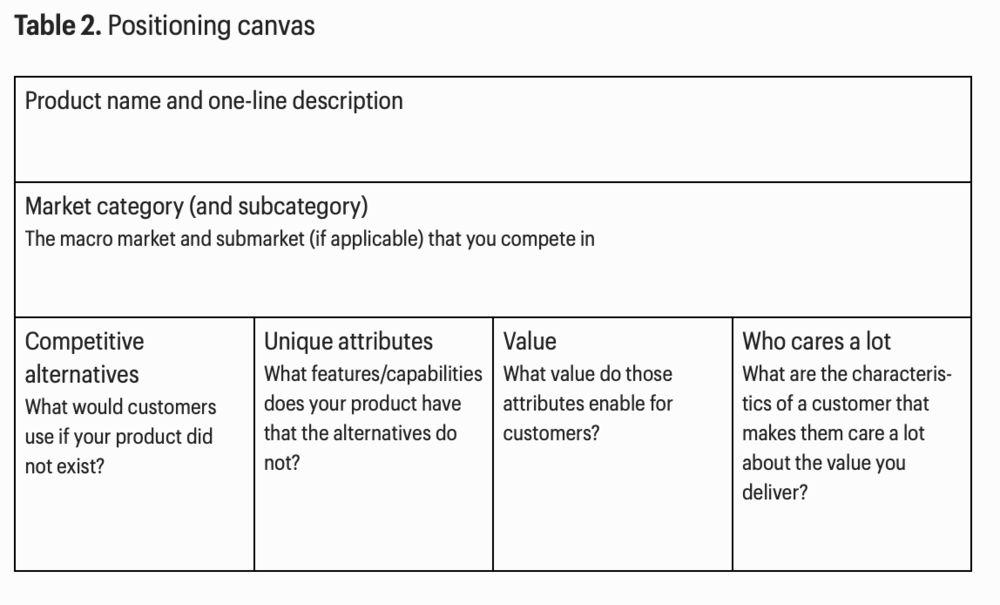Click 'Product name and one-line description' heading

click(x=214, y=101)
